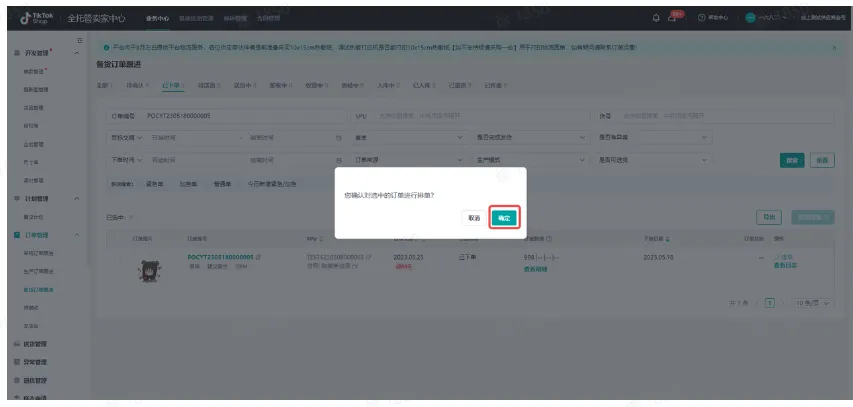Click the 计划管理 sidebar icon
853x407 pixels.
point(17,199)
